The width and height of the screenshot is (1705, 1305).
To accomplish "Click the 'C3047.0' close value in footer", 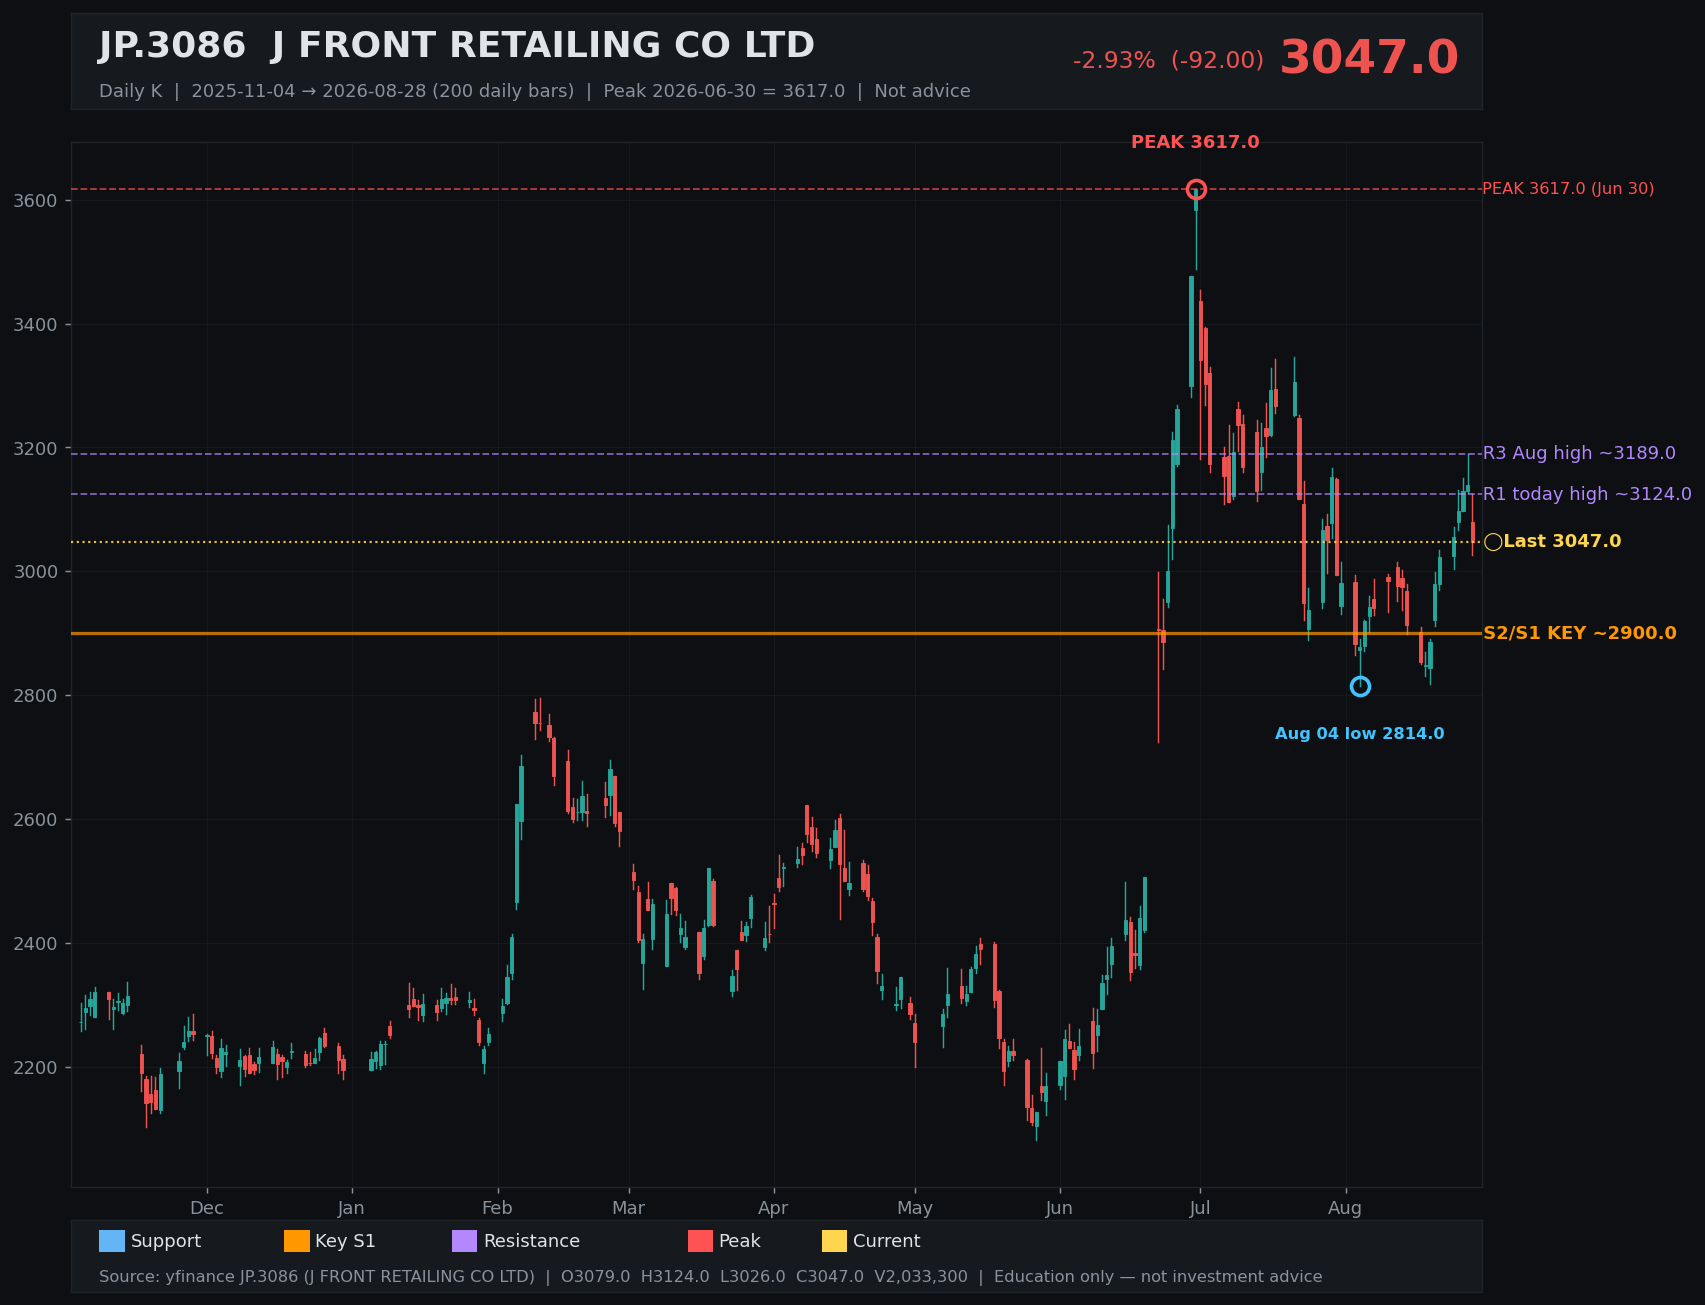I will tap(830, 1277).
